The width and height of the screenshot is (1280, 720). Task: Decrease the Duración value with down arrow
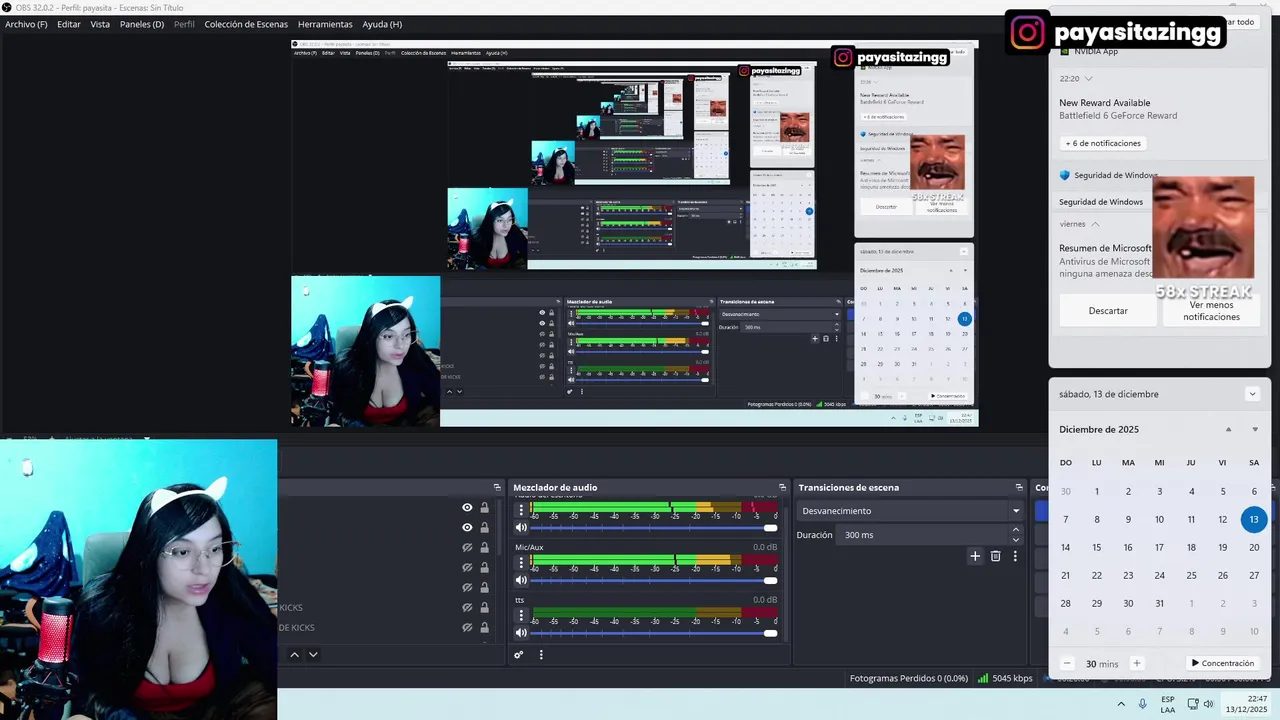tap(1016, 540)
